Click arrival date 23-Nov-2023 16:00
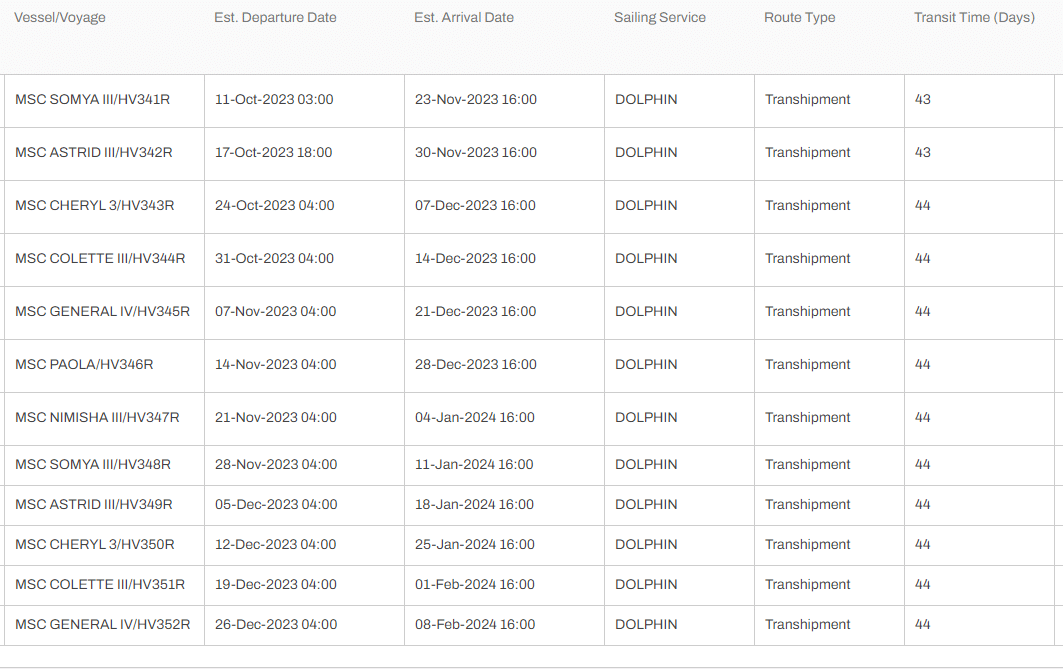1063x669 pixels. pos(475,100)
